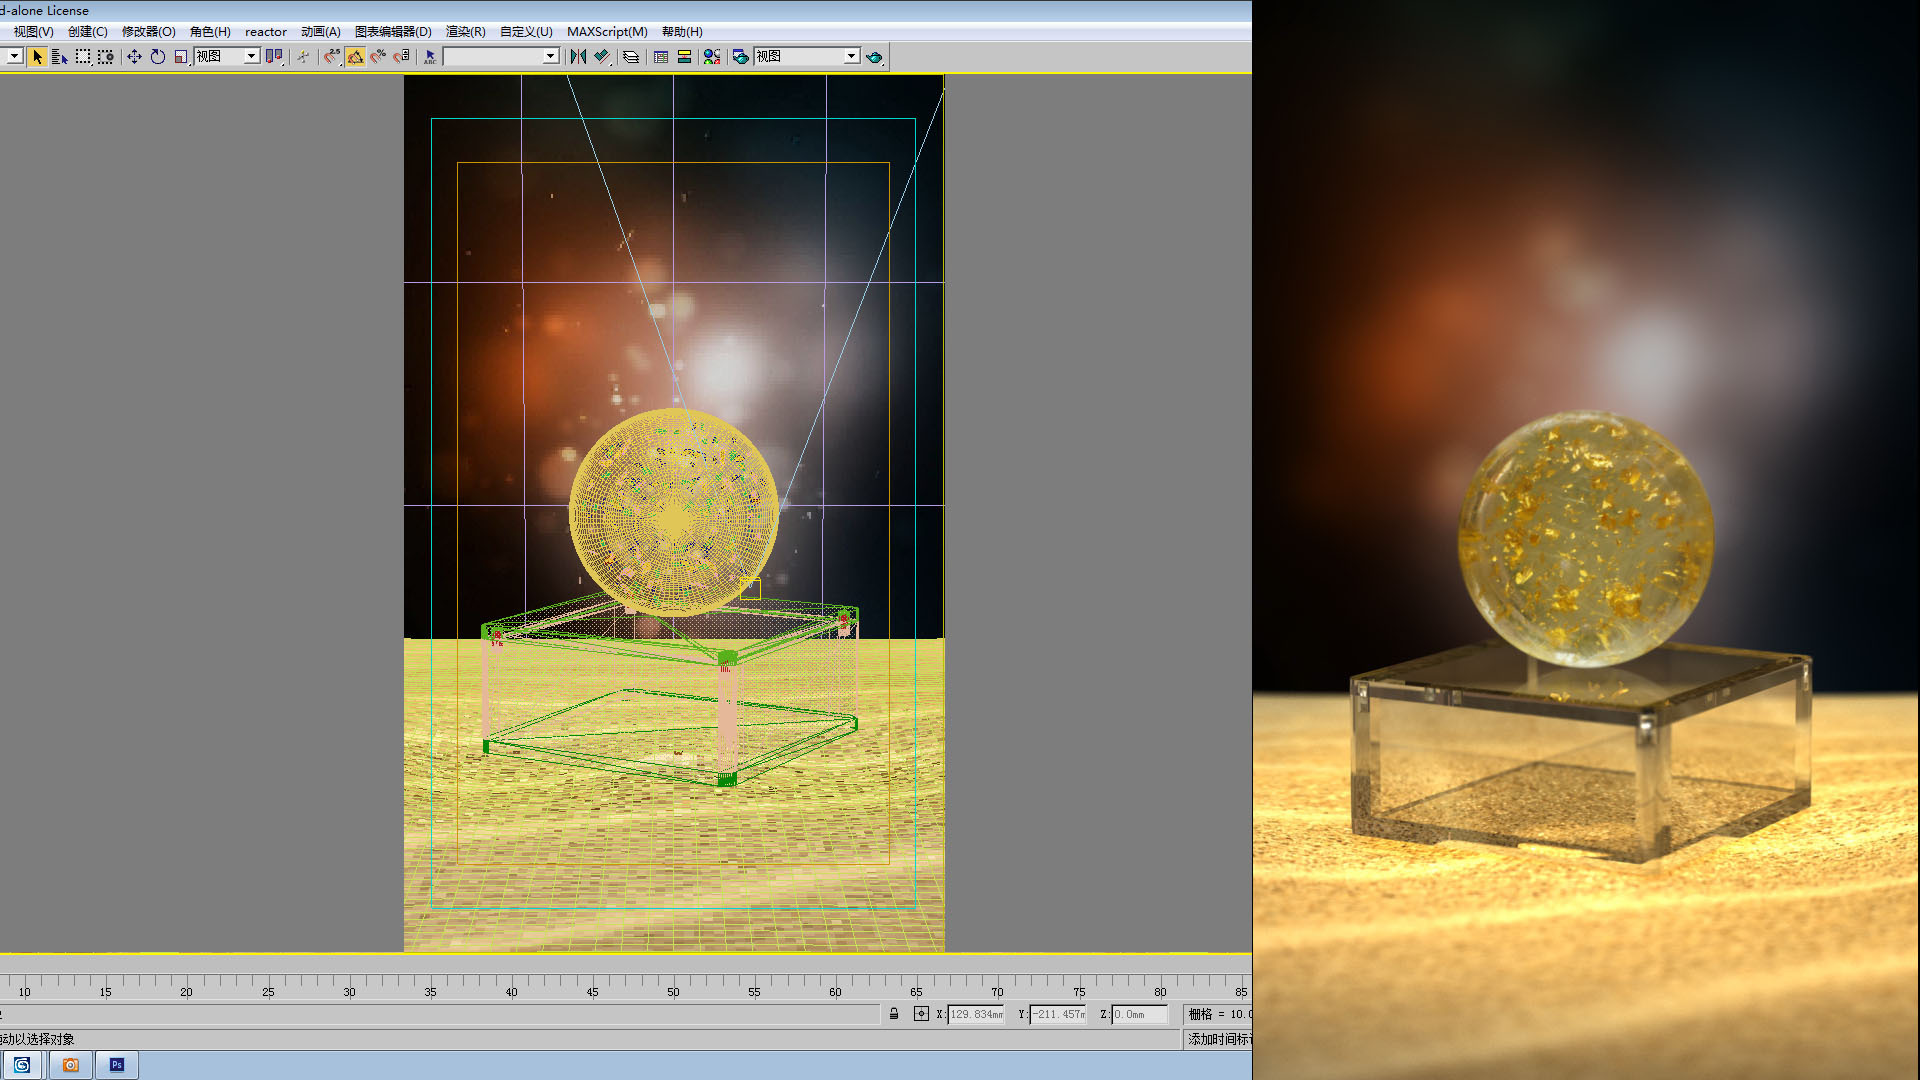Toggle the Angle Snap button
Viewport: 1920px width, 1080px height.
(x=355, y=57)
